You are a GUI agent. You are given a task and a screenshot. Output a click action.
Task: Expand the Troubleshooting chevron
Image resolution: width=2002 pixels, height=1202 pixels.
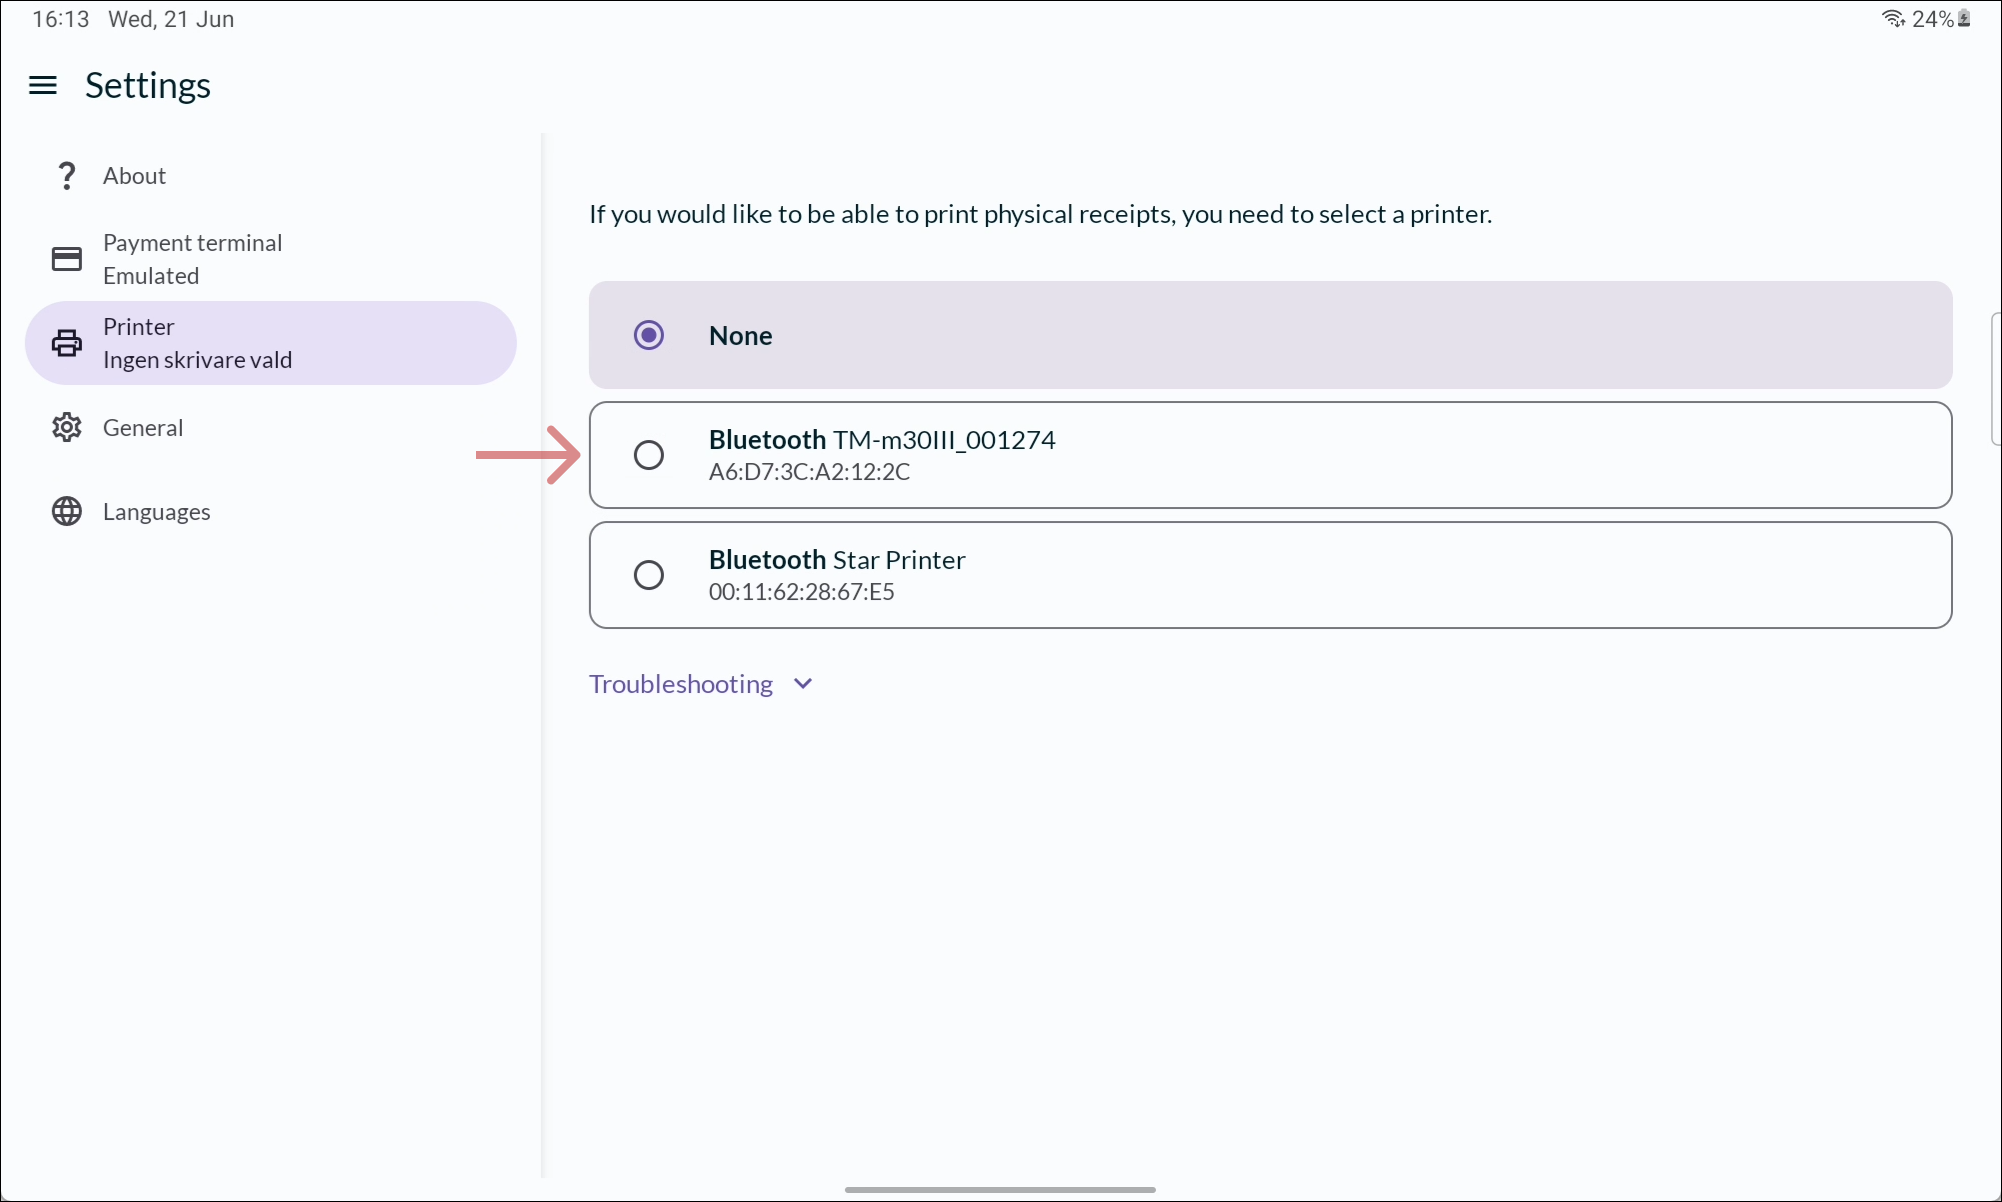(803, 684)
